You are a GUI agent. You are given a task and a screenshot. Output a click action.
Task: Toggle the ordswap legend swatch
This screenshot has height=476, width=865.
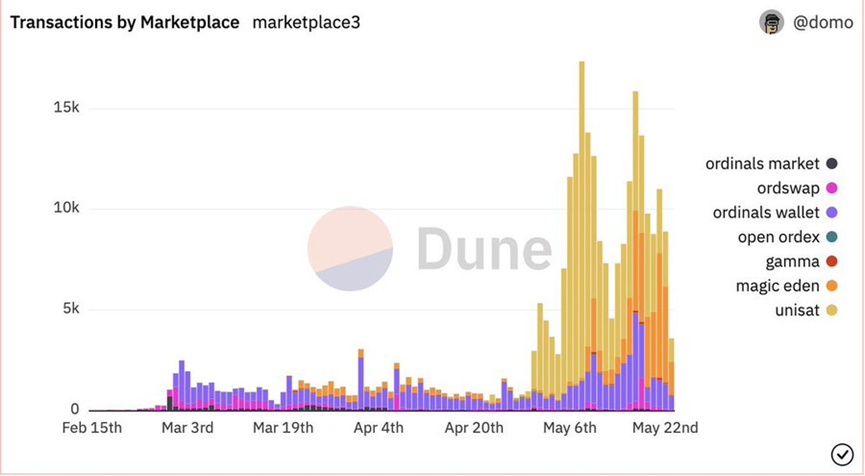pyautogui.click(x=831, y=188)
